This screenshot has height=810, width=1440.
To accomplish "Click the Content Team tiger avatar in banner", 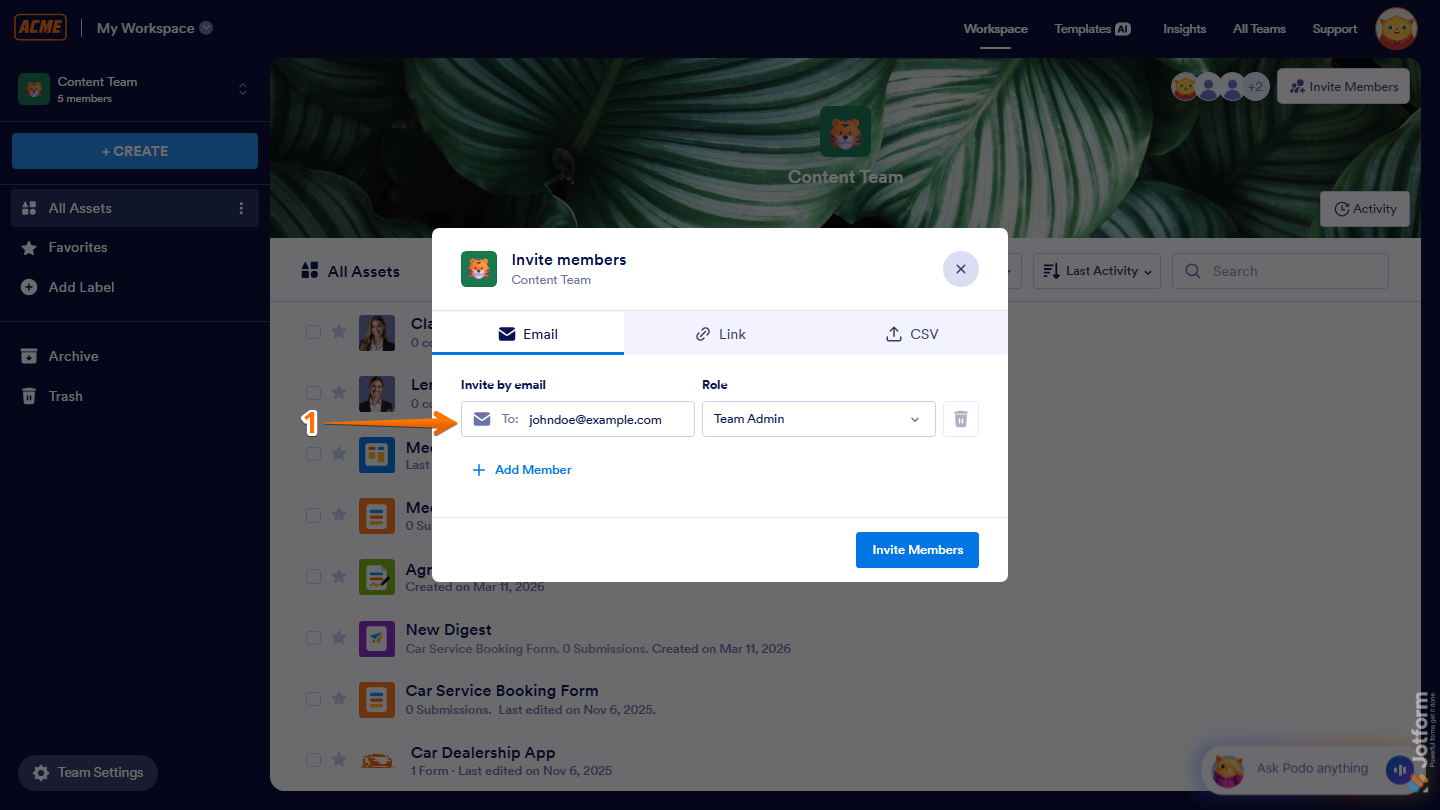I will click(x=845, y=132).
